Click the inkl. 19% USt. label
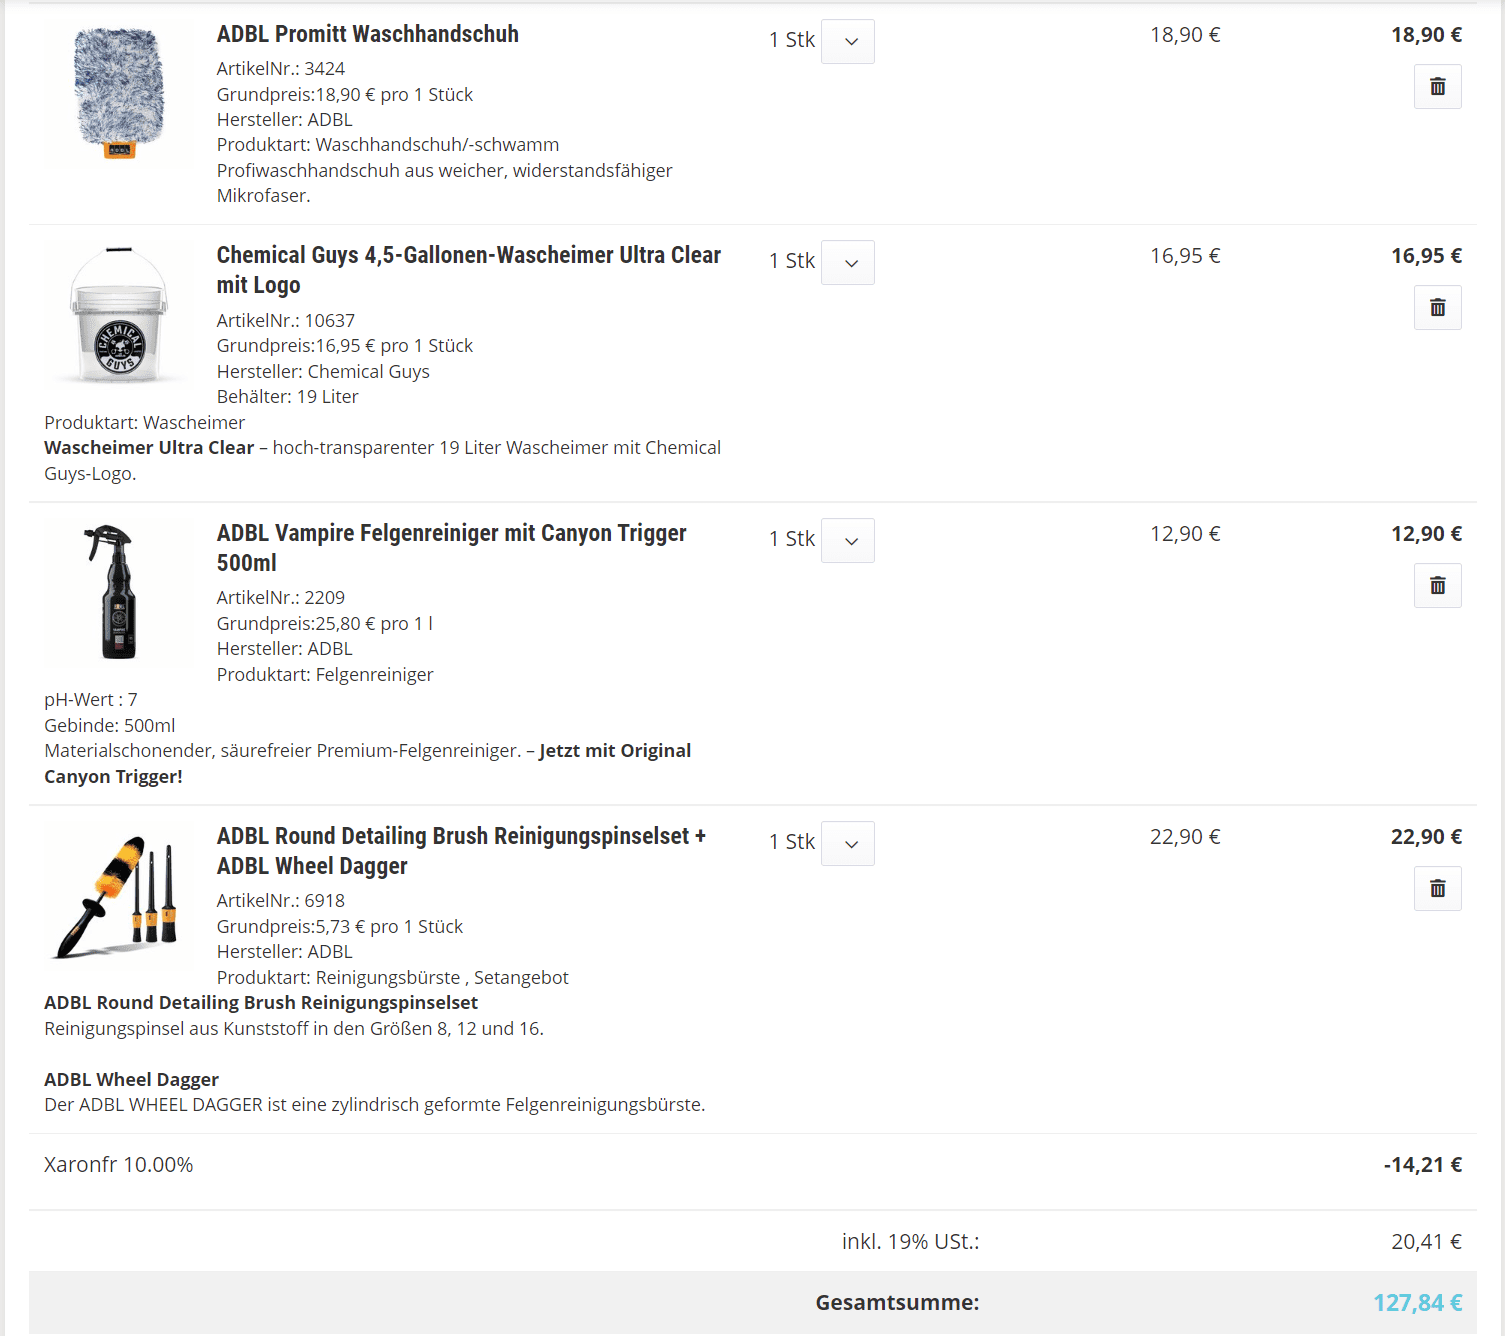Screen dimensions: 1505x1336 (910, 1242)
